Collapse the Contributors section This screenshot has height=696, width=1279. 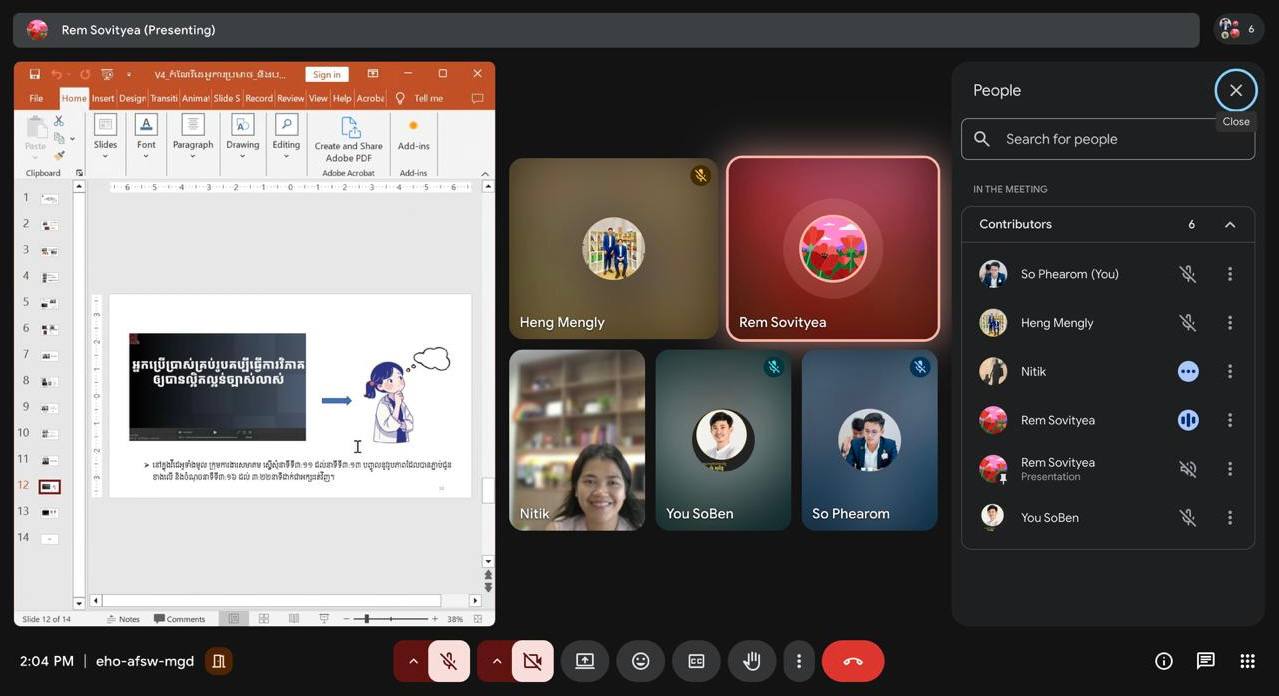[1230, 225]
